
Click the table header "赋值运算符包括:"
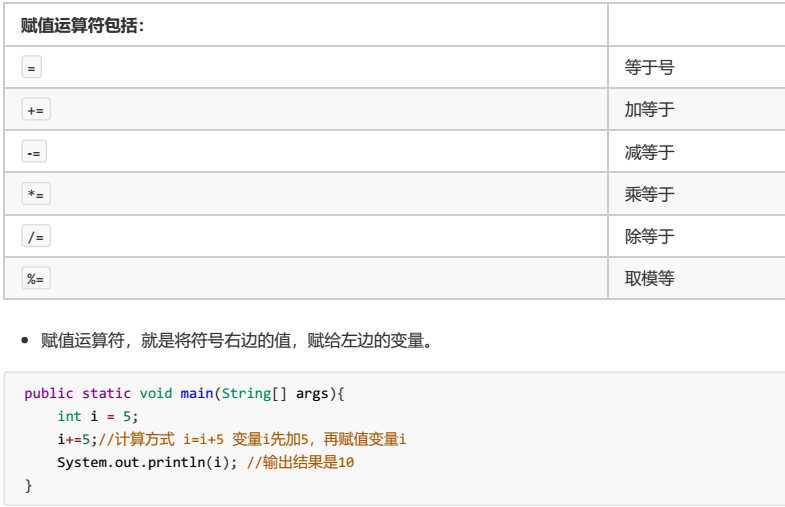82,25
